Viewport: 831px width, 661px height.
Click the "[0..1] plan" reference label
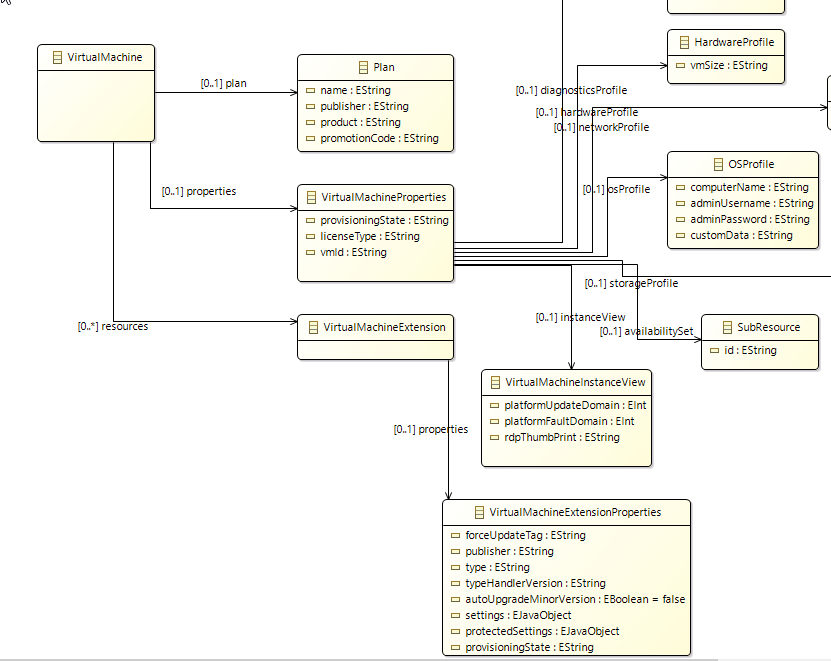point(224,84)
